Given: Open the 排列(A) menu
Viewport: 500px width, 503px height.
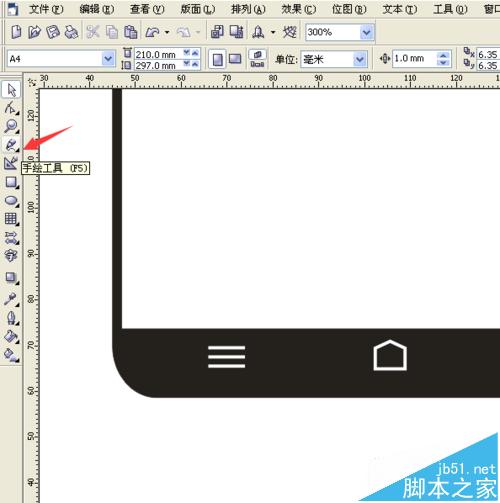Looking at the screenshot, I should pos(248,9).
